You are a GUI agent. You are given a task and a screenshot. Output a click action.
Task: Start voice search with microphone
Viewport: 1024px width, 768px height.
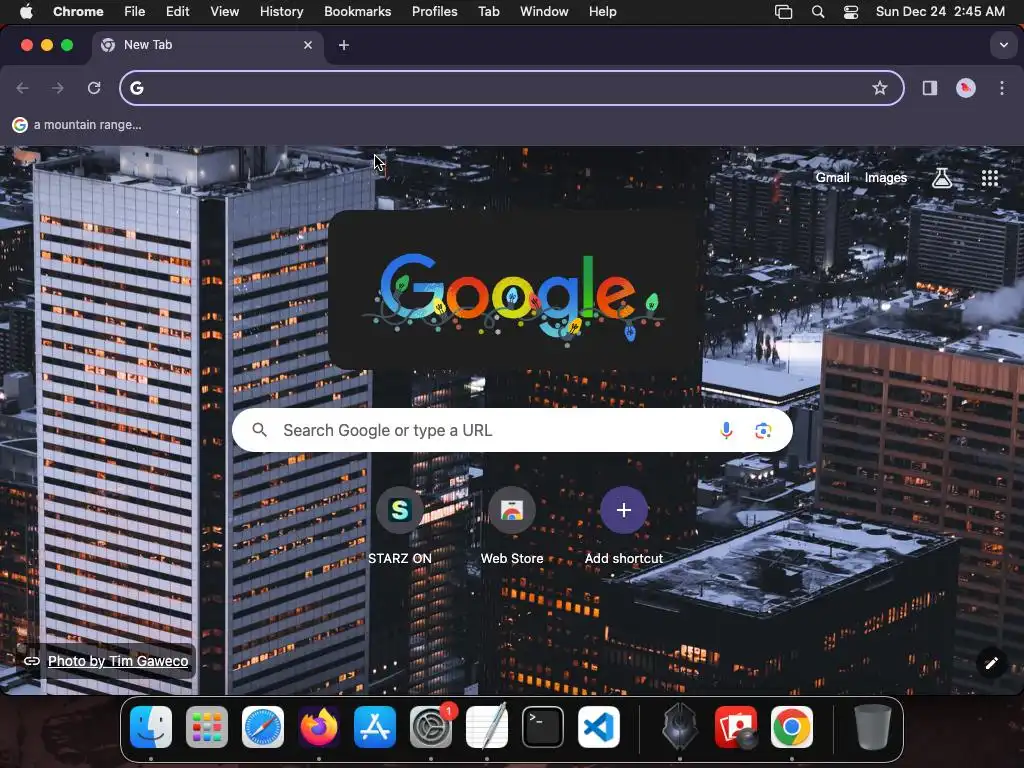pyautogui.click(x=726, y=430)
